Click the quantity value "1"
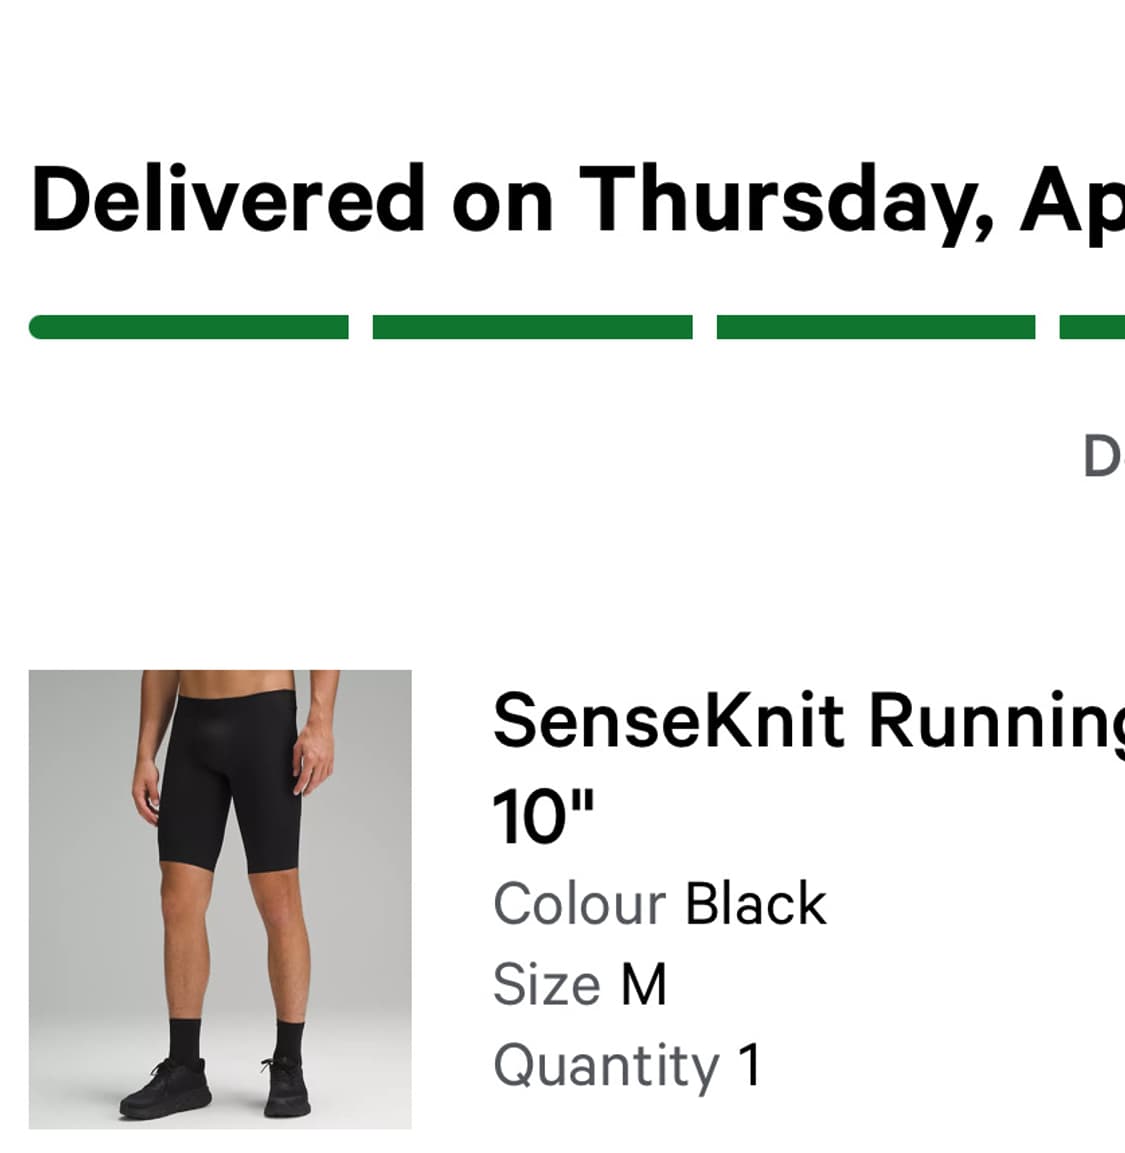Screen dimensions: 1125x1153 (x=749, y=1064)
